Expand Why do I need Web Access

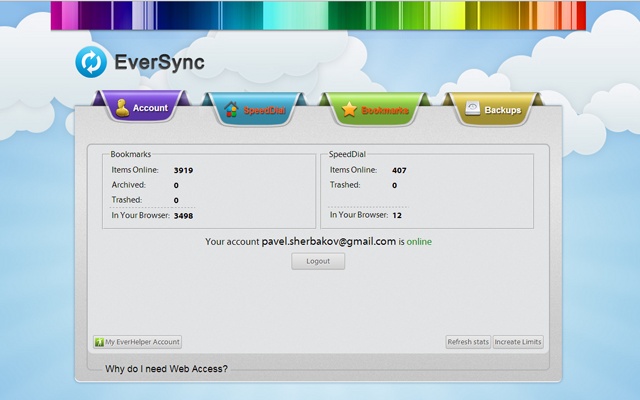pyautogui.click(x=166, y=369)
